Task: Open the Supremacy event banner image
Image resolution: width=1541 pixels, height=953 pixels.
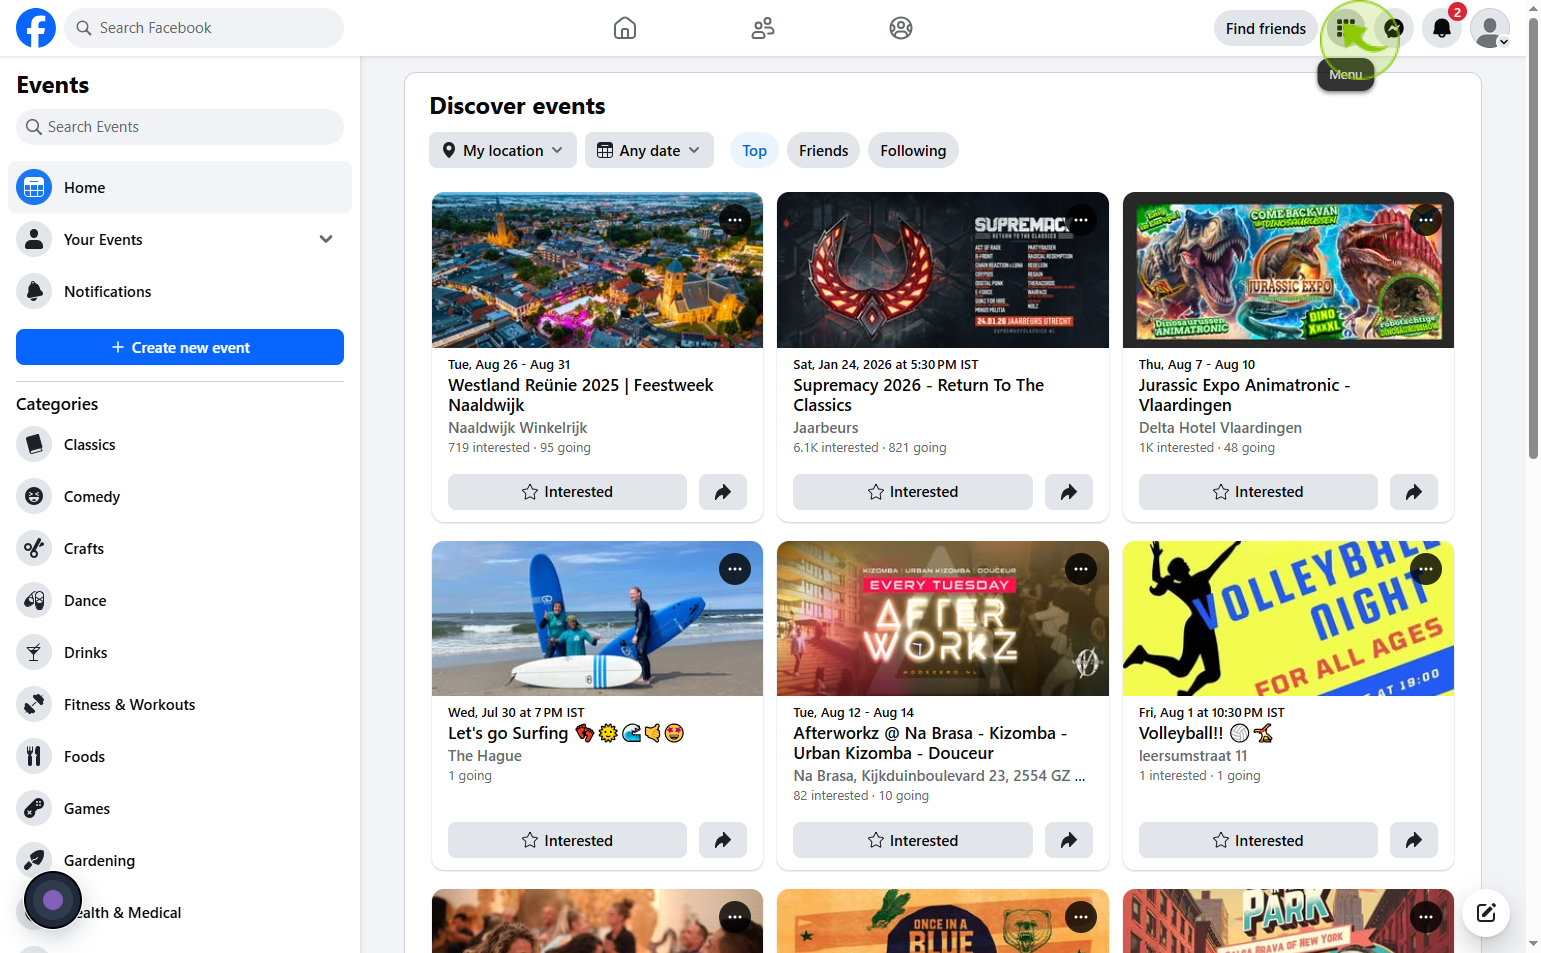Action: tap(943, 270)
